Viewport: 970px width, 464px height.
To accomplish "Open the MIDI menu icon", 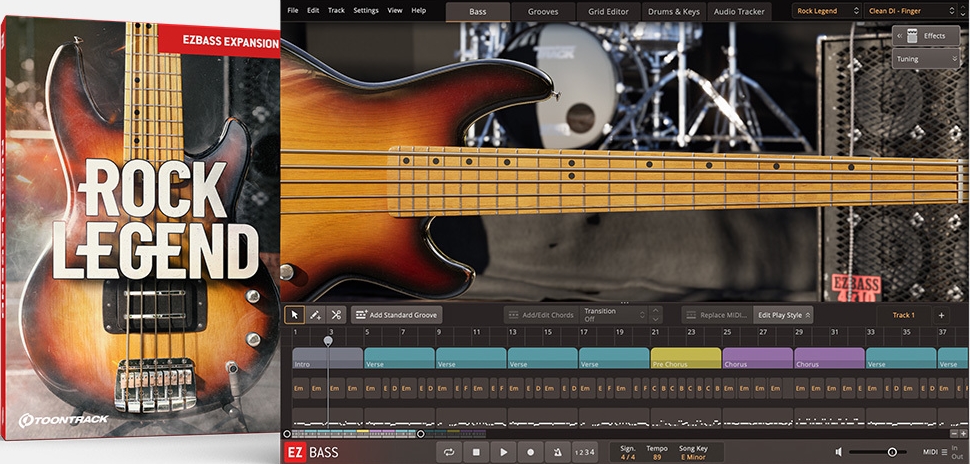I will pos(944,452).
